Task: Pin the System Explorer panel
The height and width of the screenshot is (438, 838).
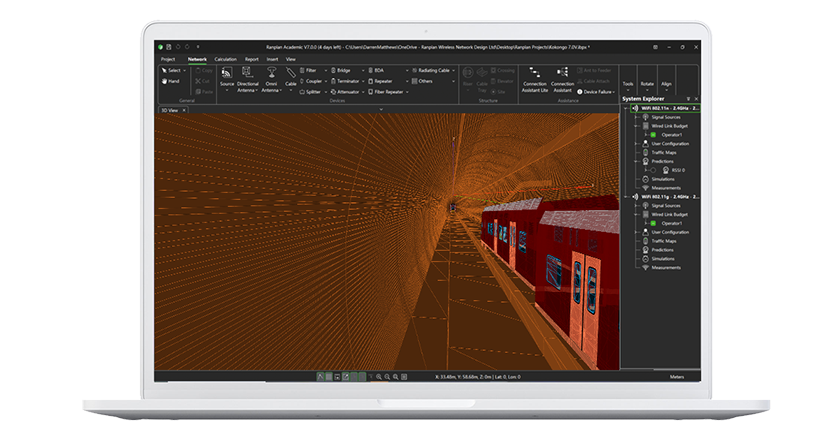Action: coord(688,99)
